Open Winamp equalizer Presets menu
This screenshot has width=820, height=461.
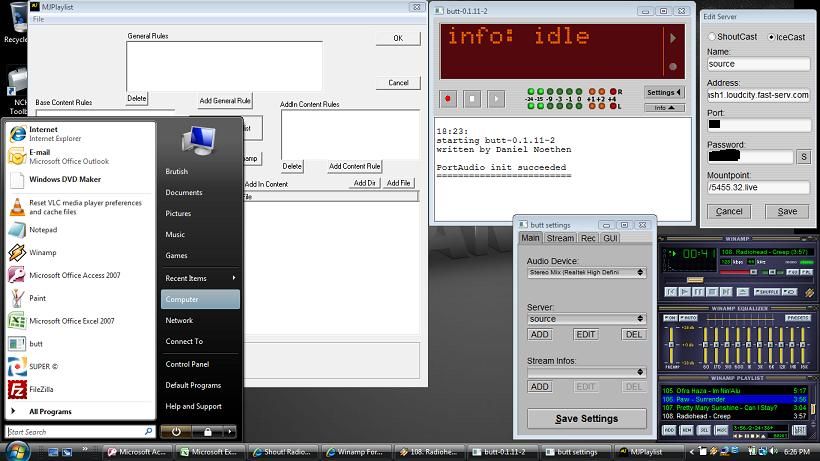point(798,318)
